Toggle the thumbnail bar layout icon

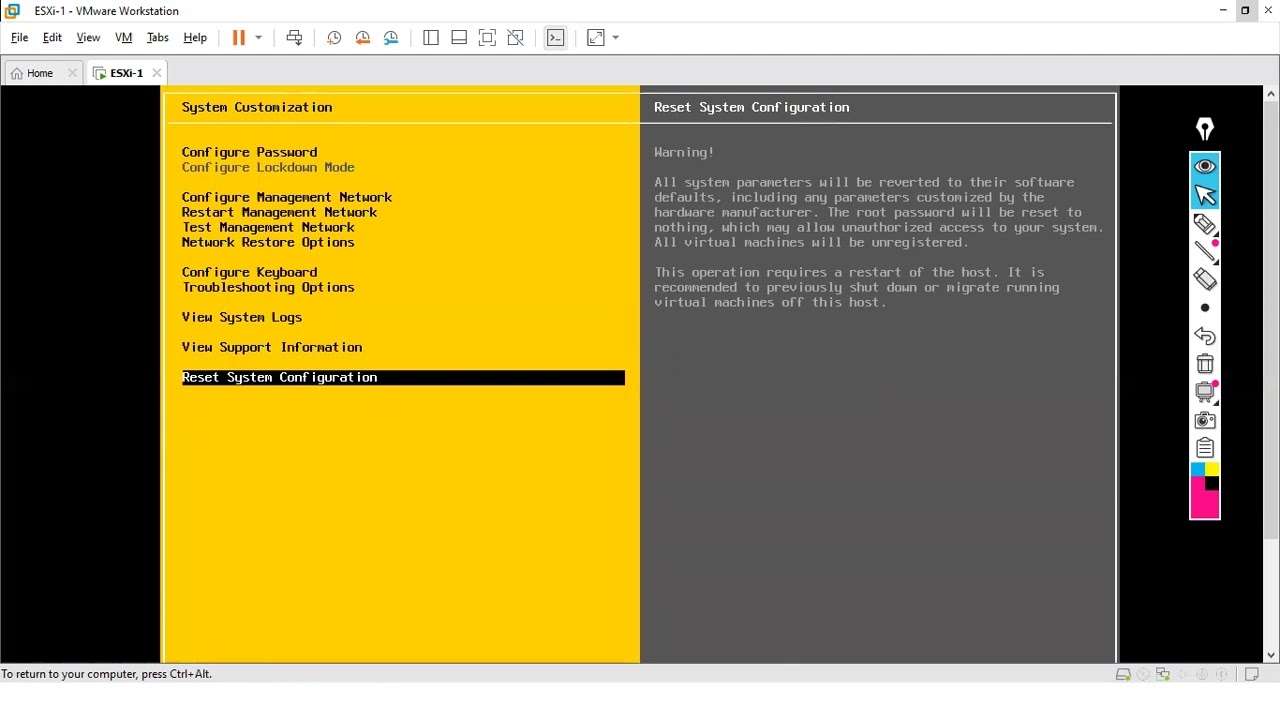coord(459,38)
